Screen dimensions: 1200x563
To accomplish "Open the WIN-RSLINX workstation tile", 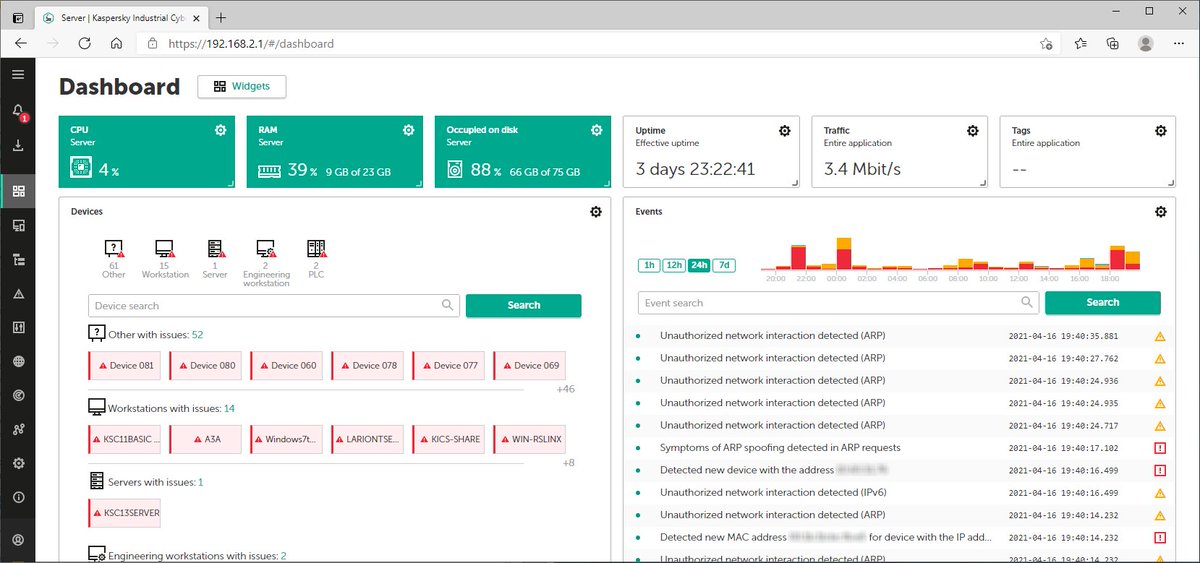I will click(529, 439).
